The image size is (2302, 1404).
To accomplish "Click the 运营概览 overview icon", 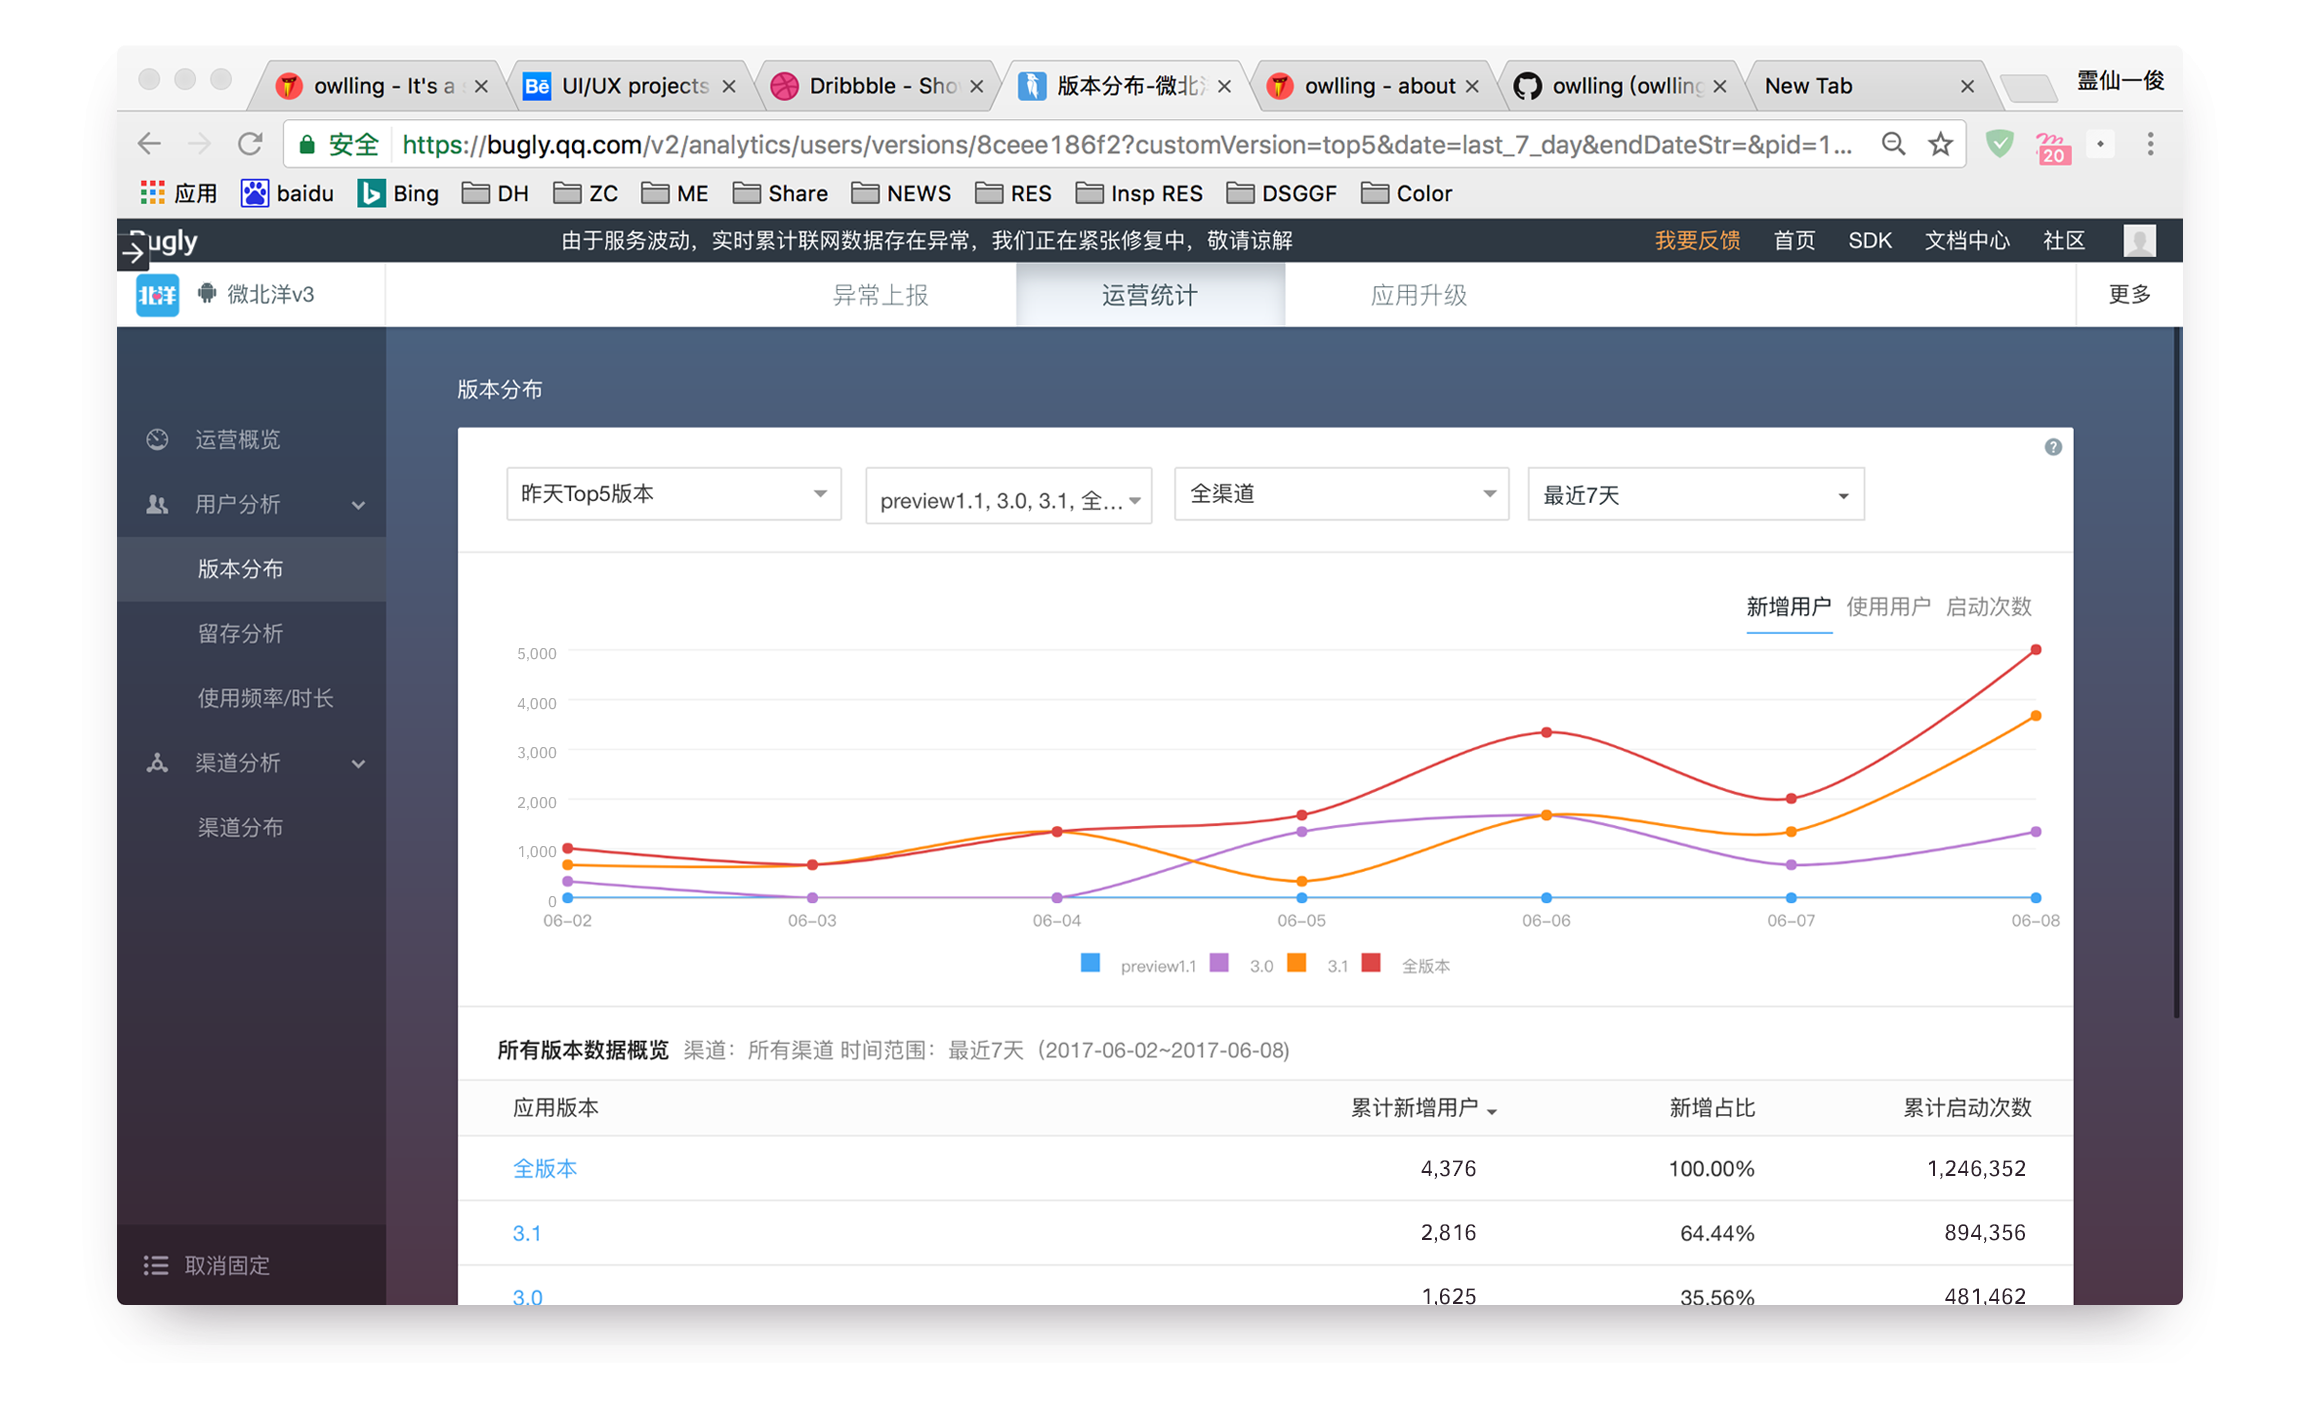I will (157, 439).
